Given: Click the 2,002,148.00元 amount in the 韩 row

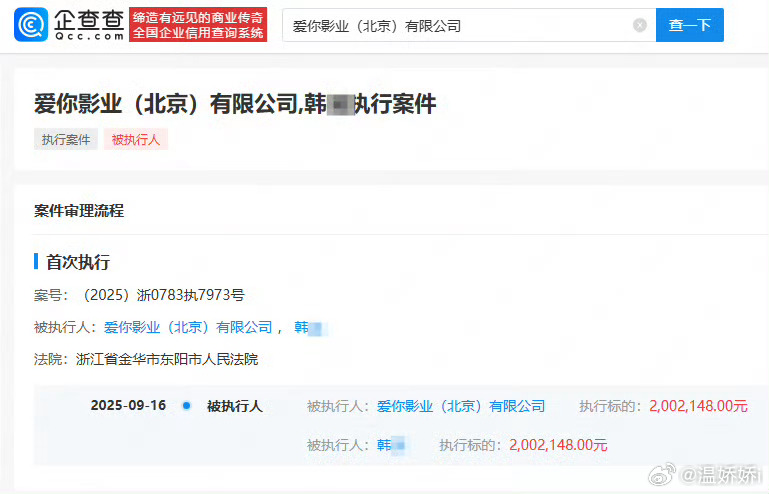Looking at the screenshot, I should pyautogui.click(x=558, y=445).
